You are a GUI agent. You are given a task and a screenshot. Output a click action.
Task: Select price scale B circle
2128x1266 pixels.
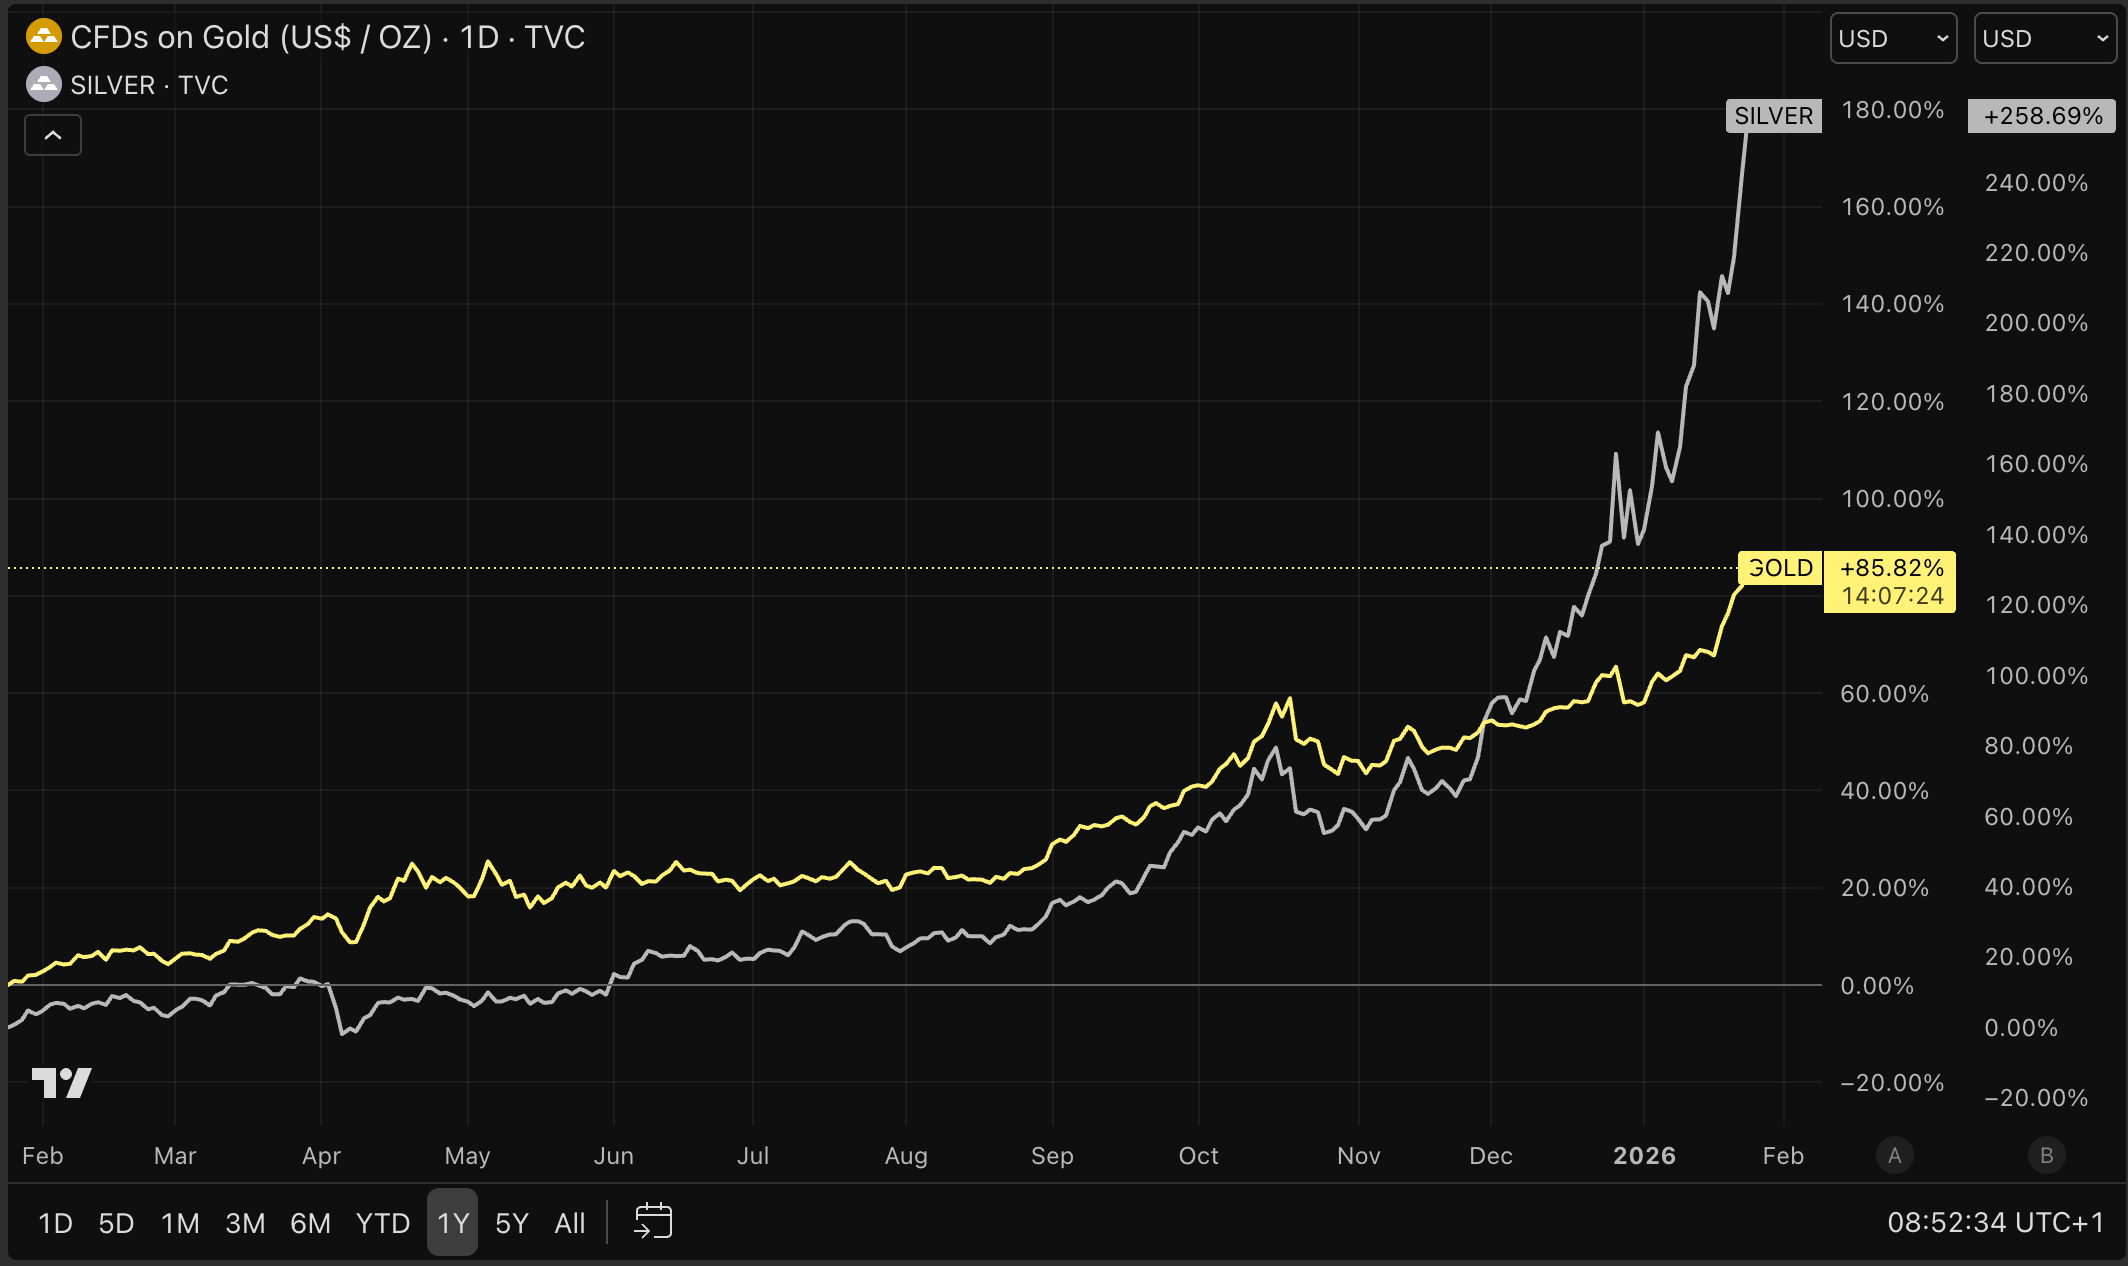[x=2046, y=1156]
